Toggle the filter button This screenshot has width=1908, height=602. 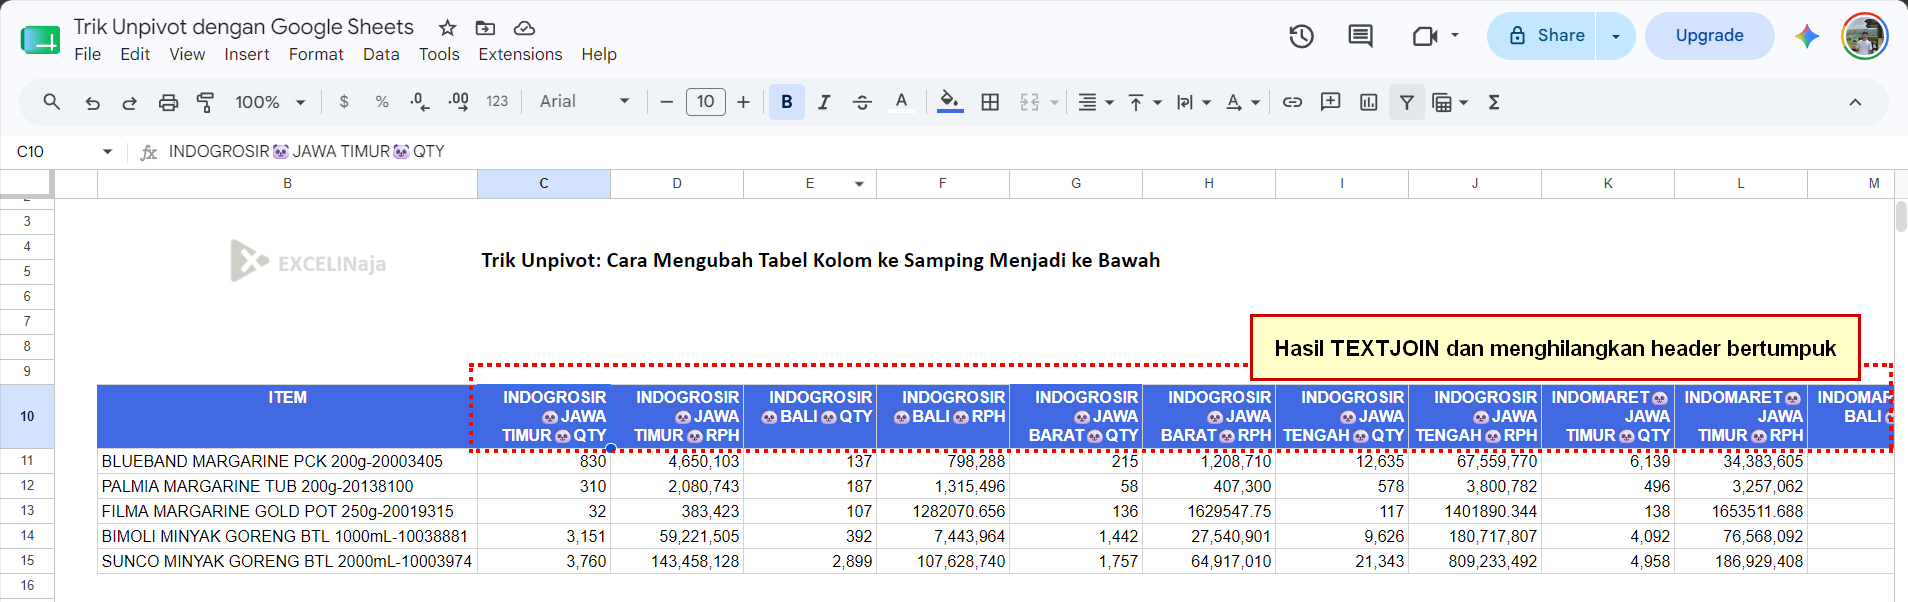point(1407,102)
